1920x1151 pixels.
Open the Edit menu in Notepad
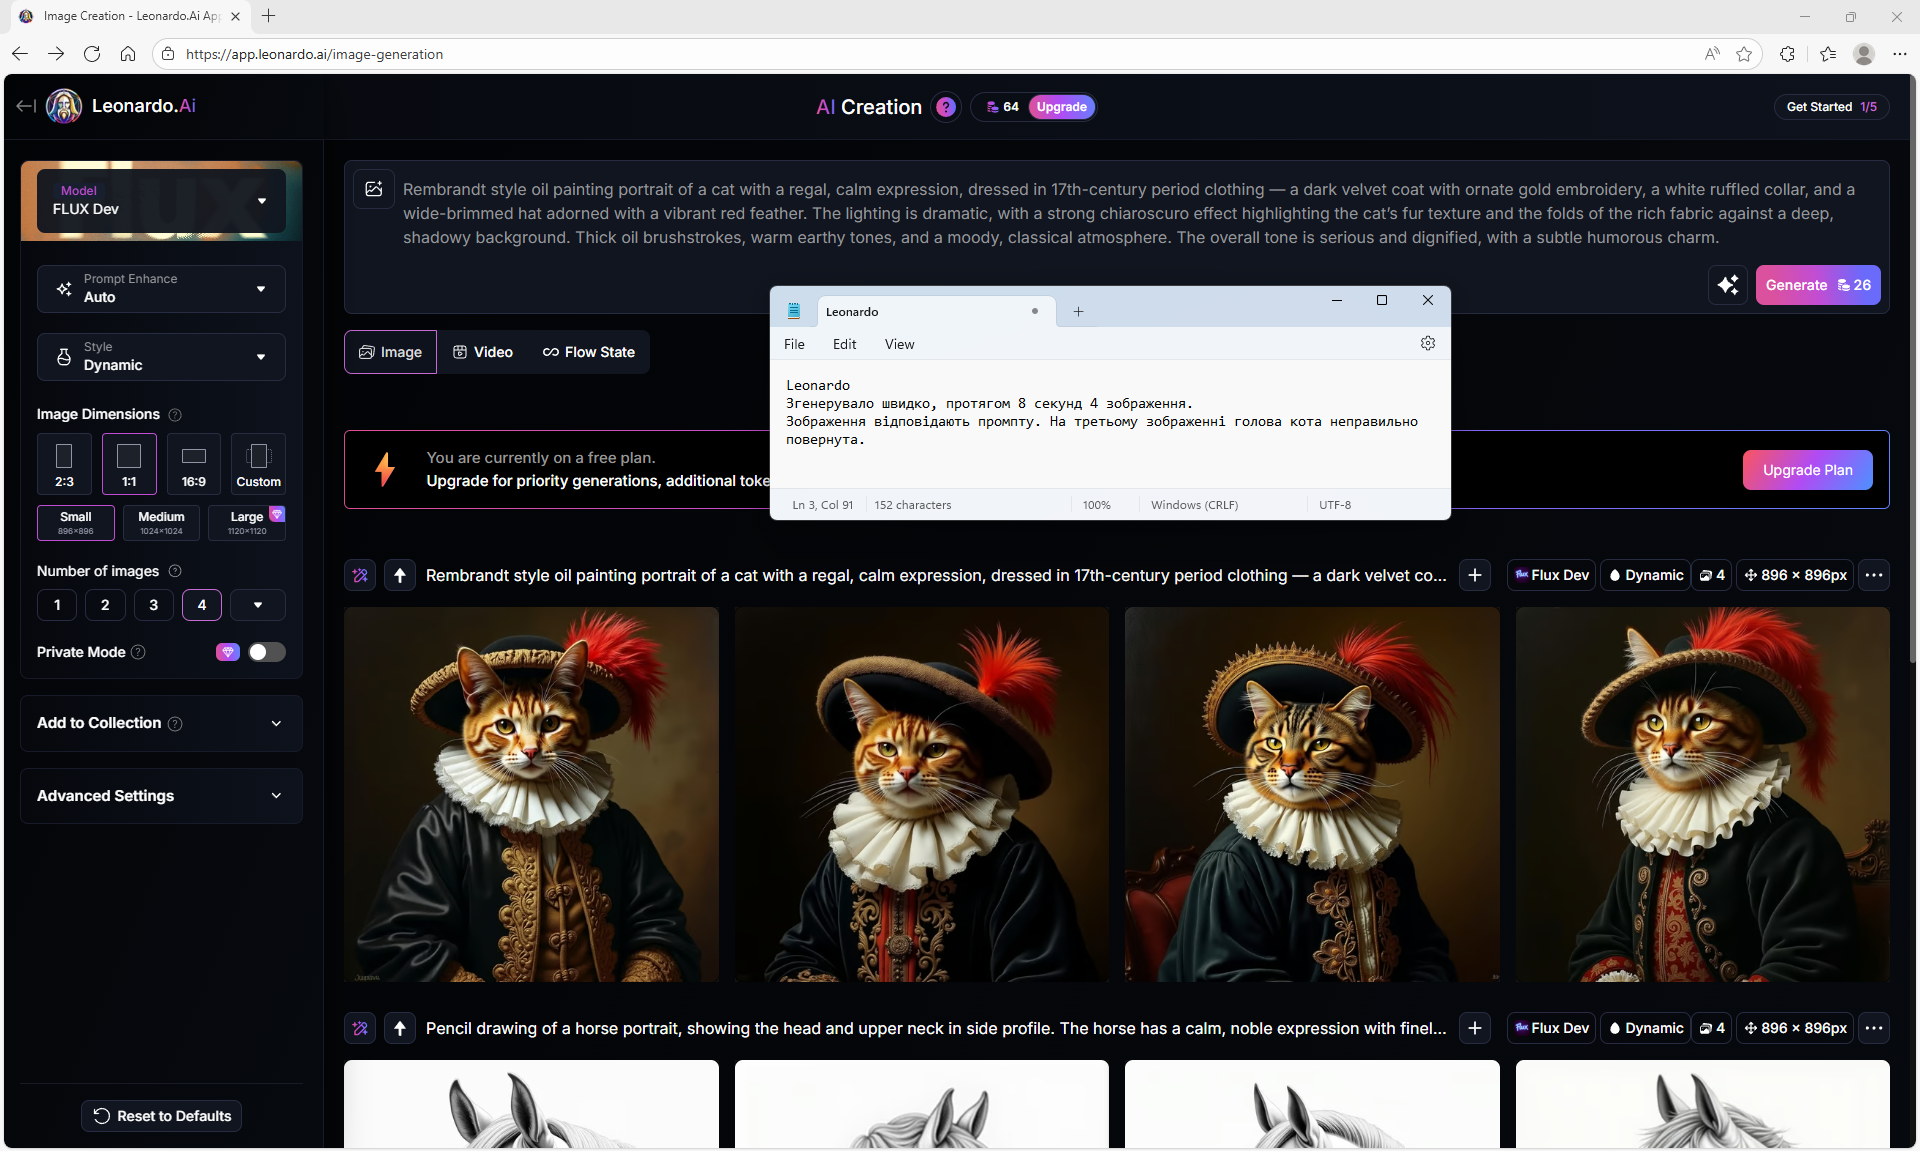click(844, 344)
